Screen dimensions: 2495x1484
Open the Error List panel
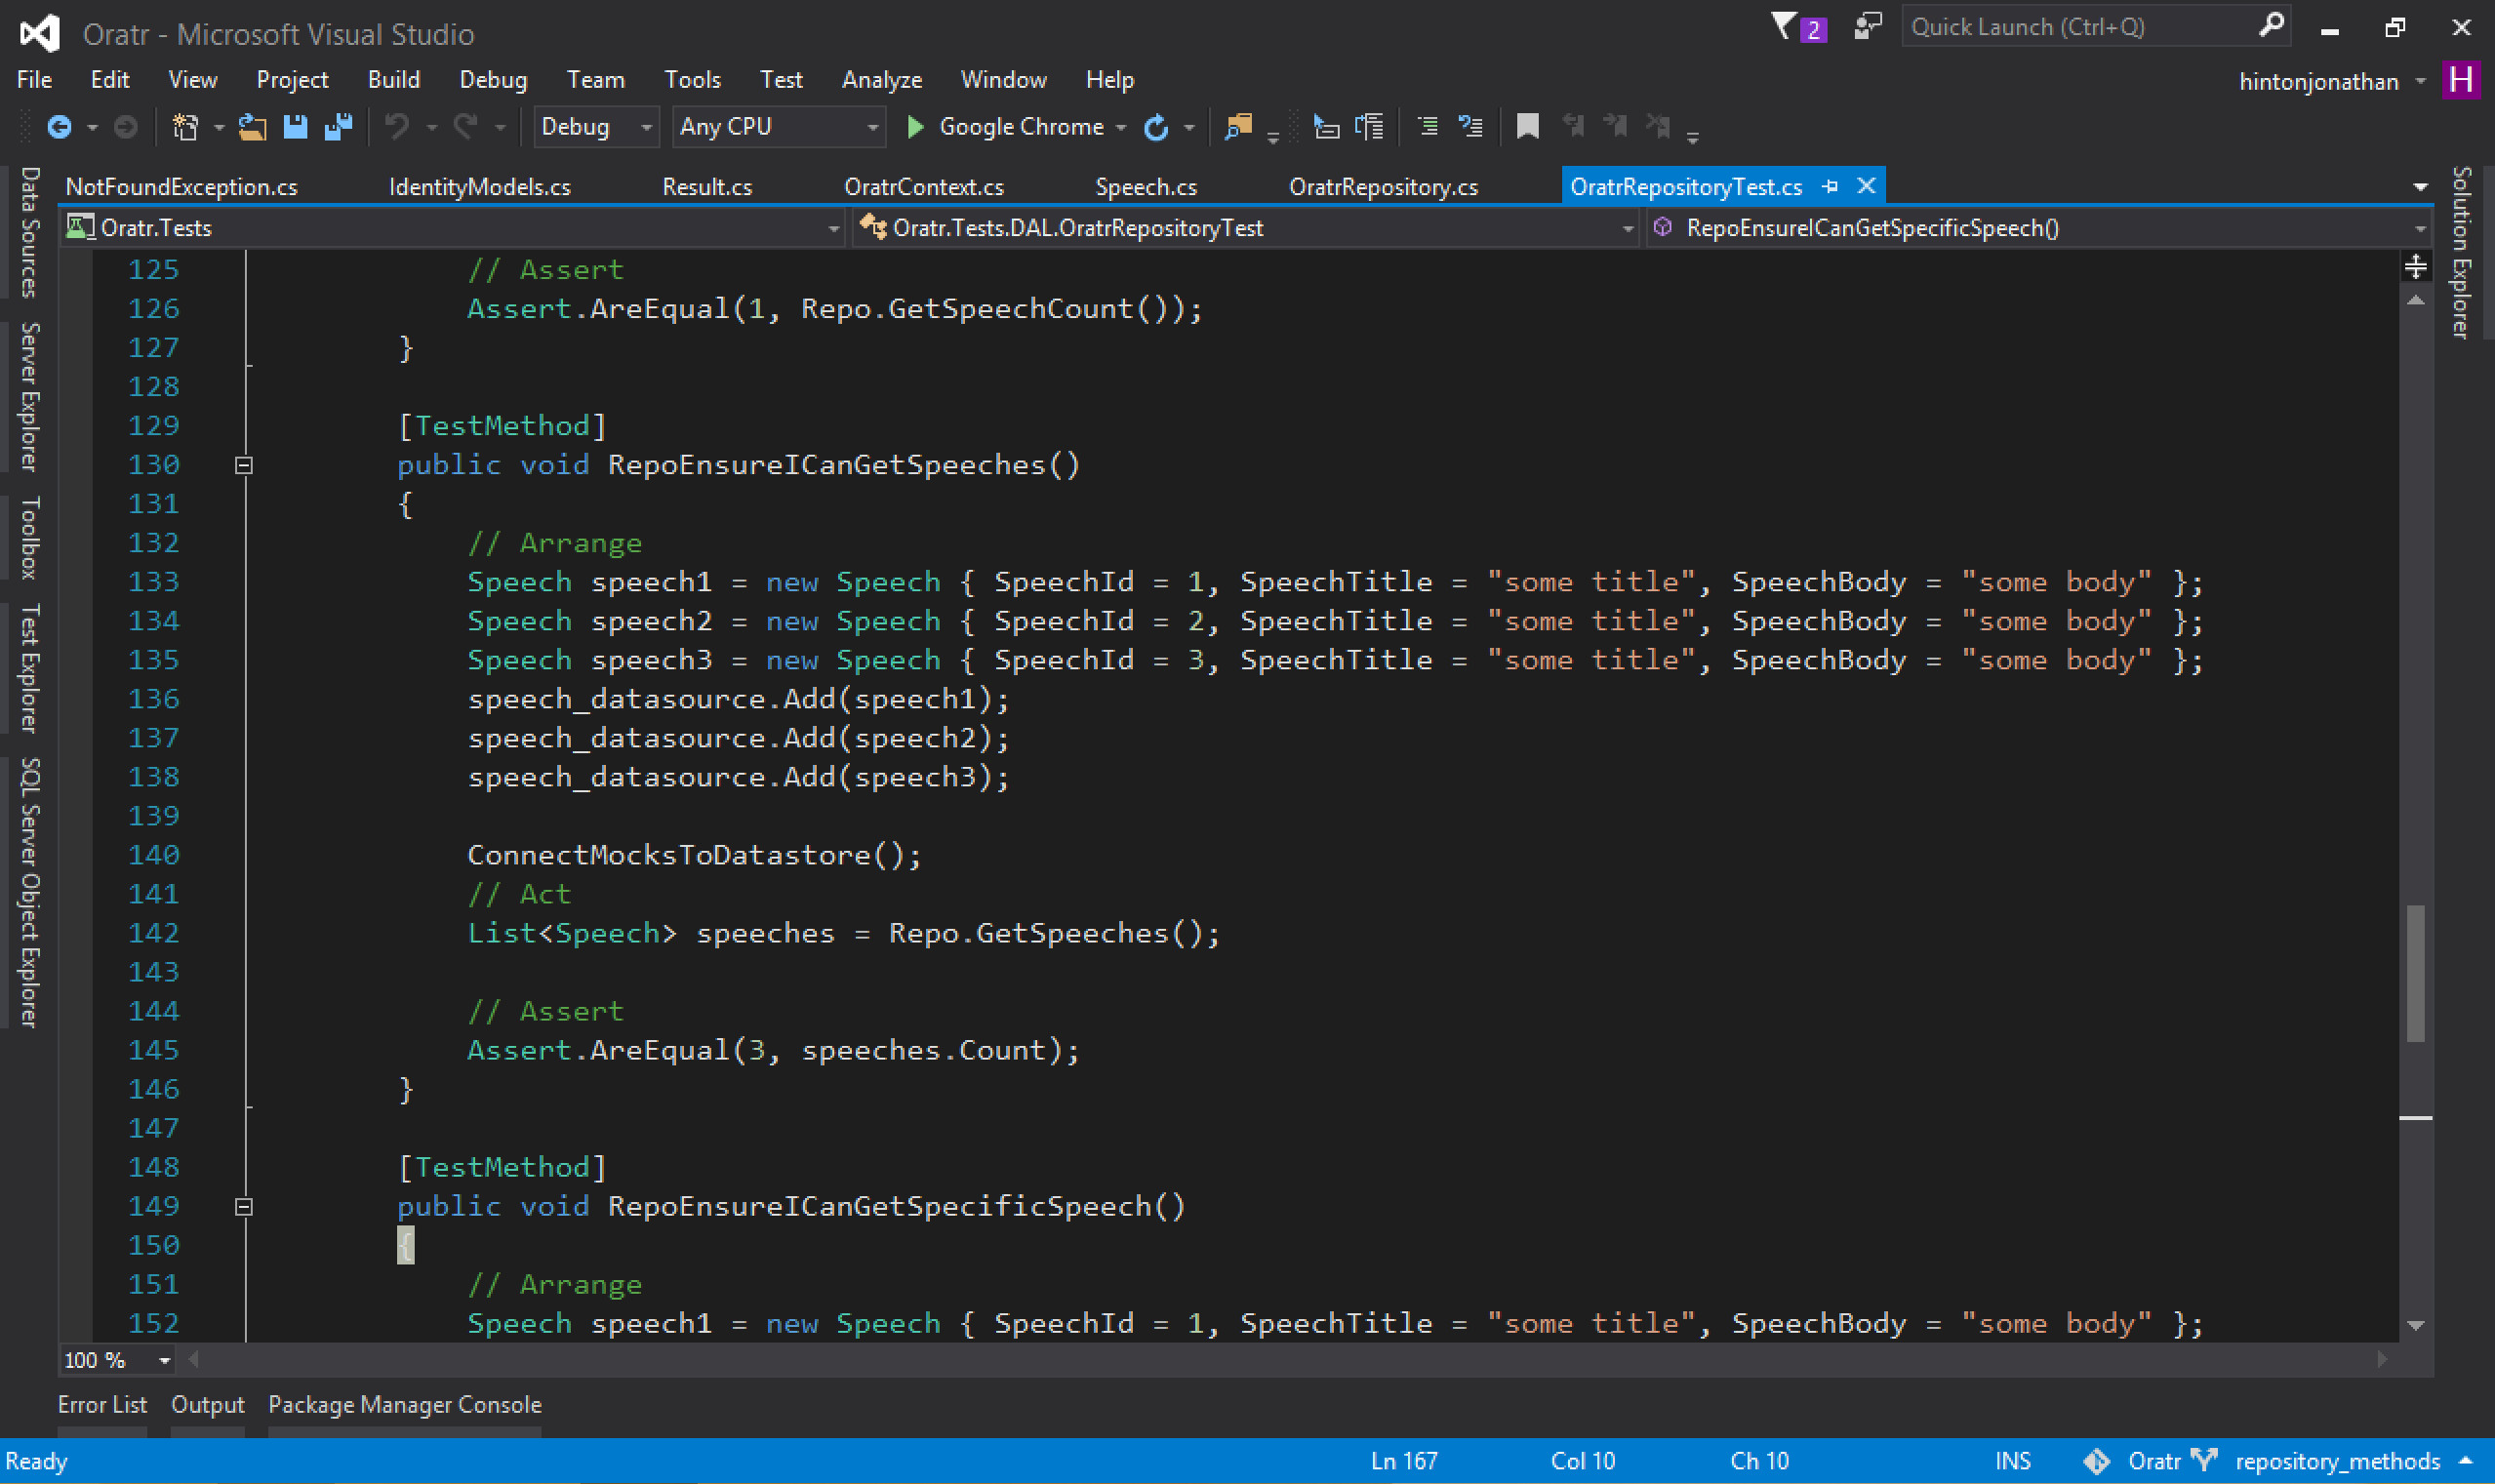coord(102,1405)
